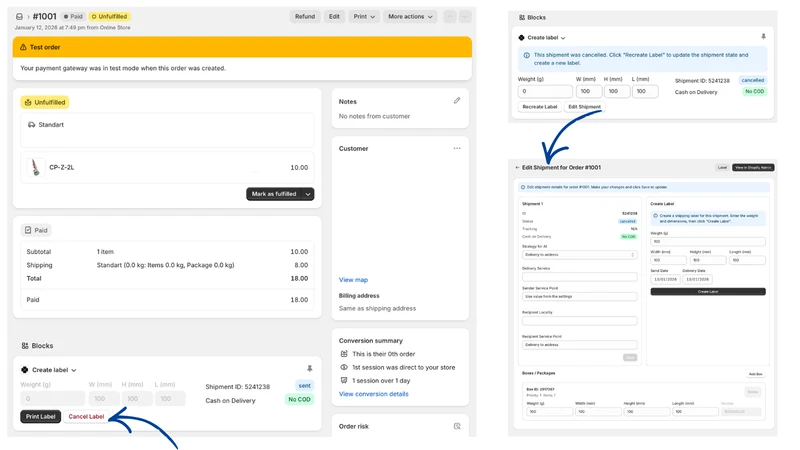
Task: Click the Delivery Service field
Action: [x=579, y=277]
